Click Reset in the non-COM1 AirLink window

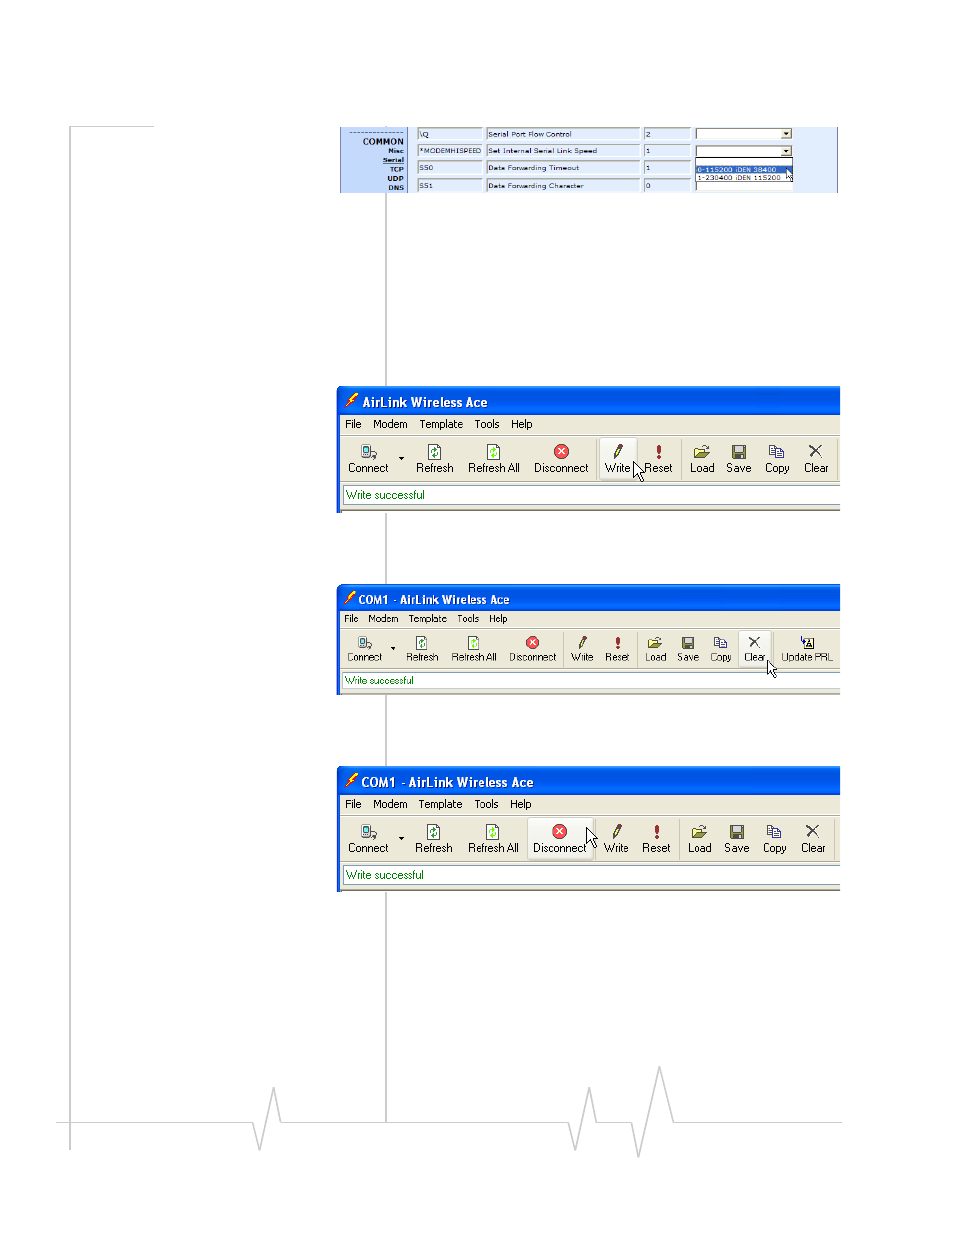(x=658, y=459)
